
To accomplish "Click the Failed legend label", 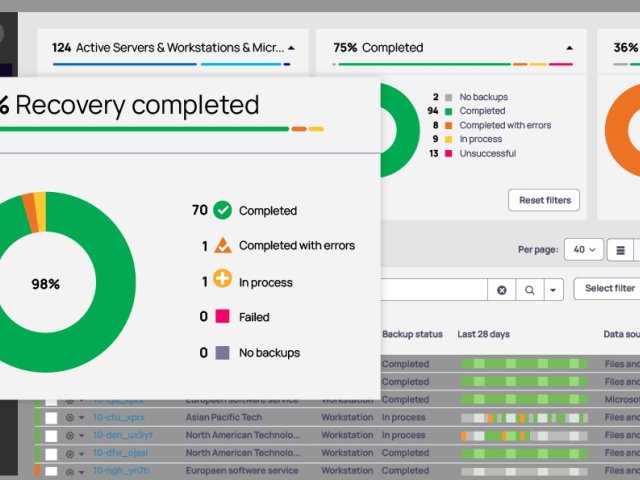I will (x=254, y=317).
